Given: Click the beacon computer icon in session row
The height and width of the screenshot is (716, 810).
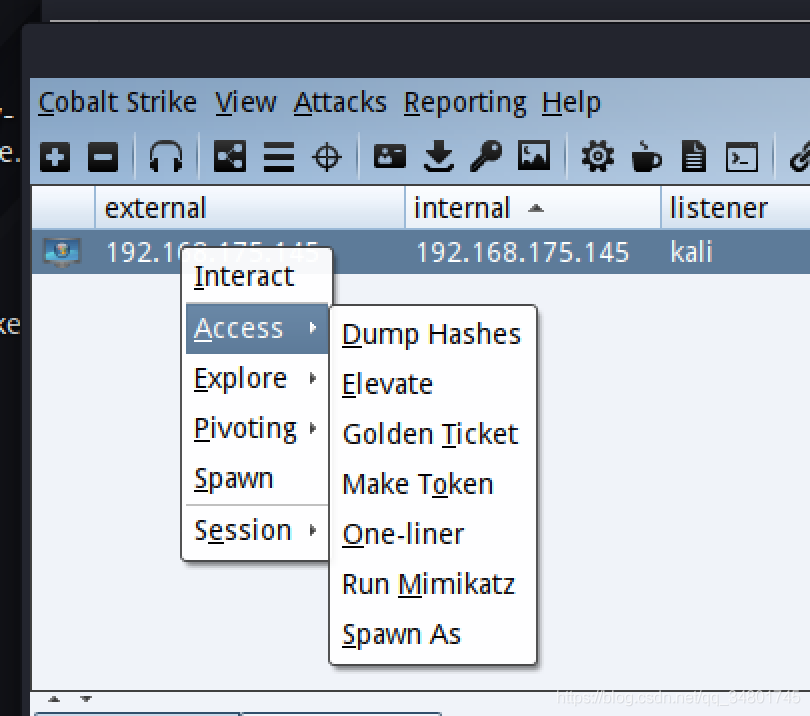Looking at the screenshot, I should [x=62, y=252].
